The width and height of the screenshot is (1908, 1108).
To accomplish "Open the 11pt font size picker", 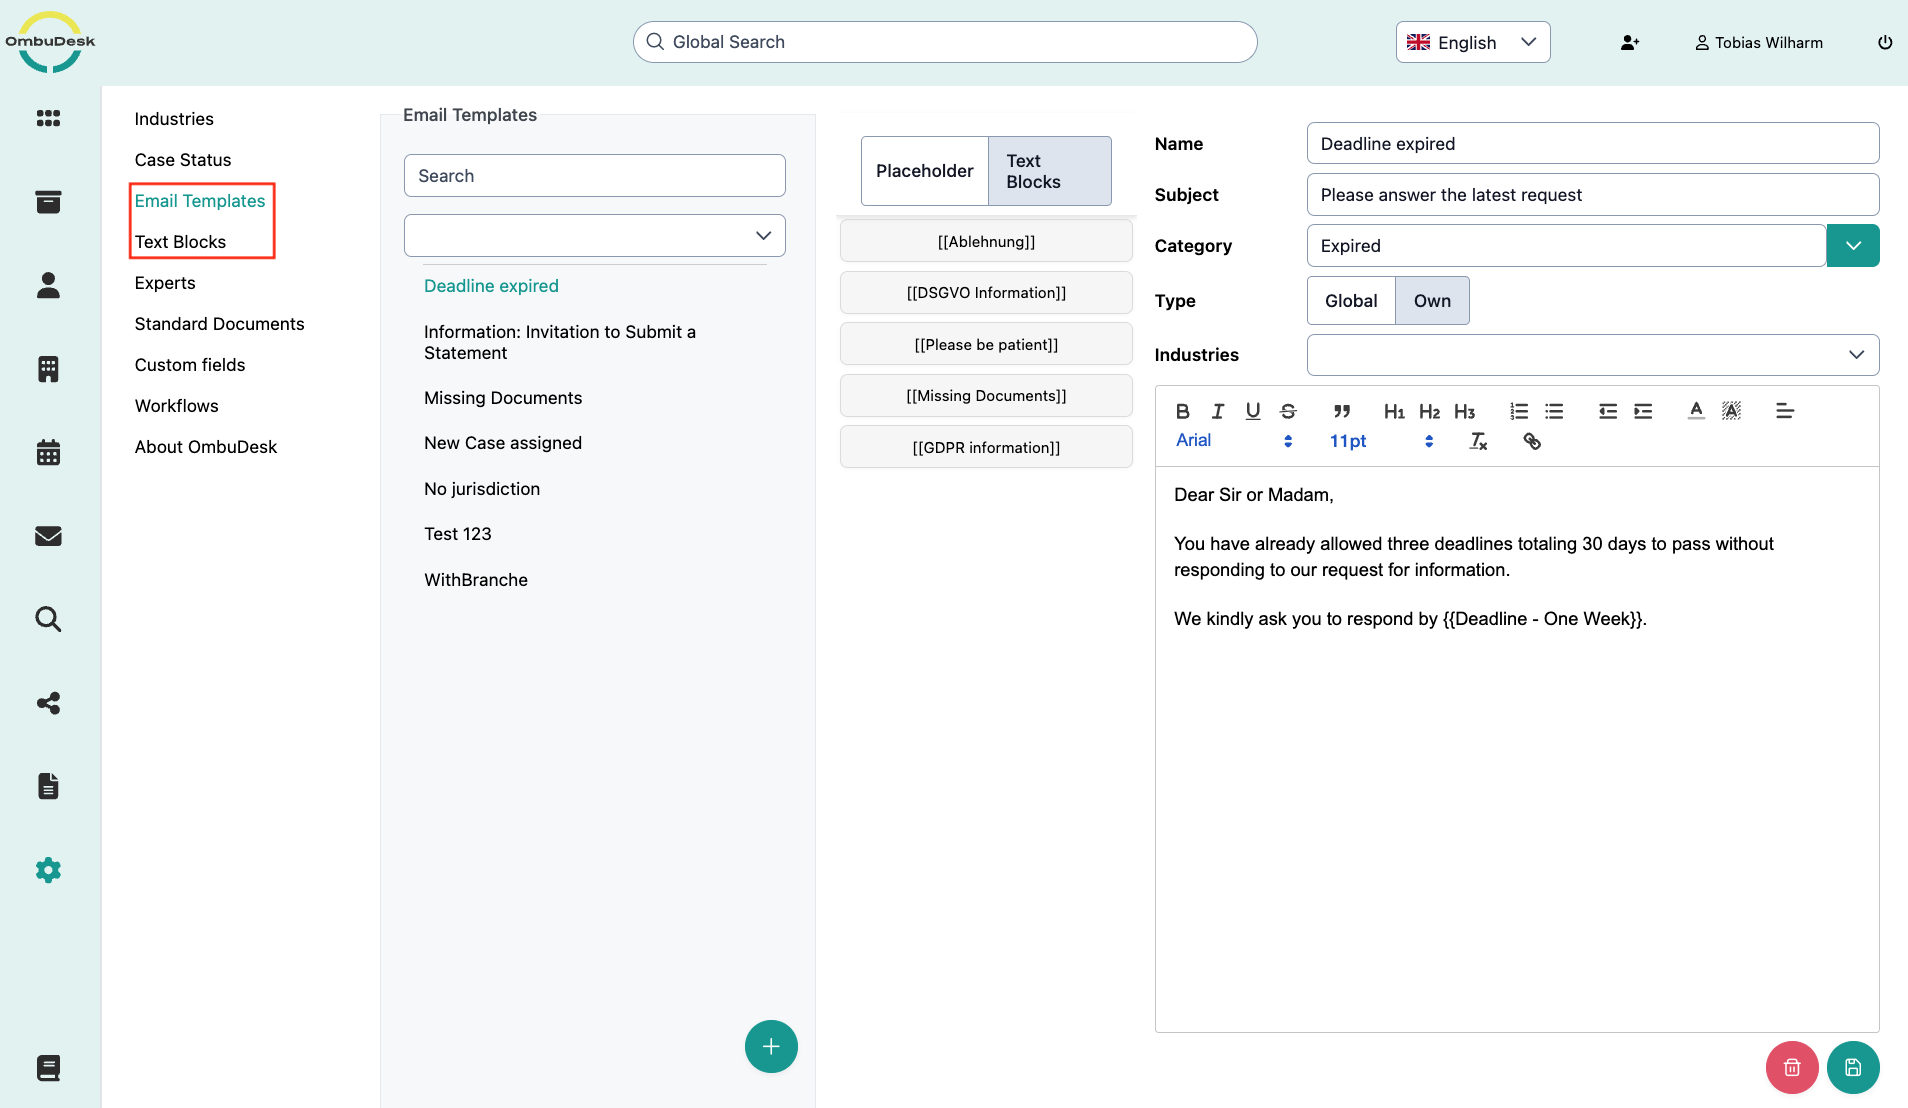I will [x=1381, y=441].
